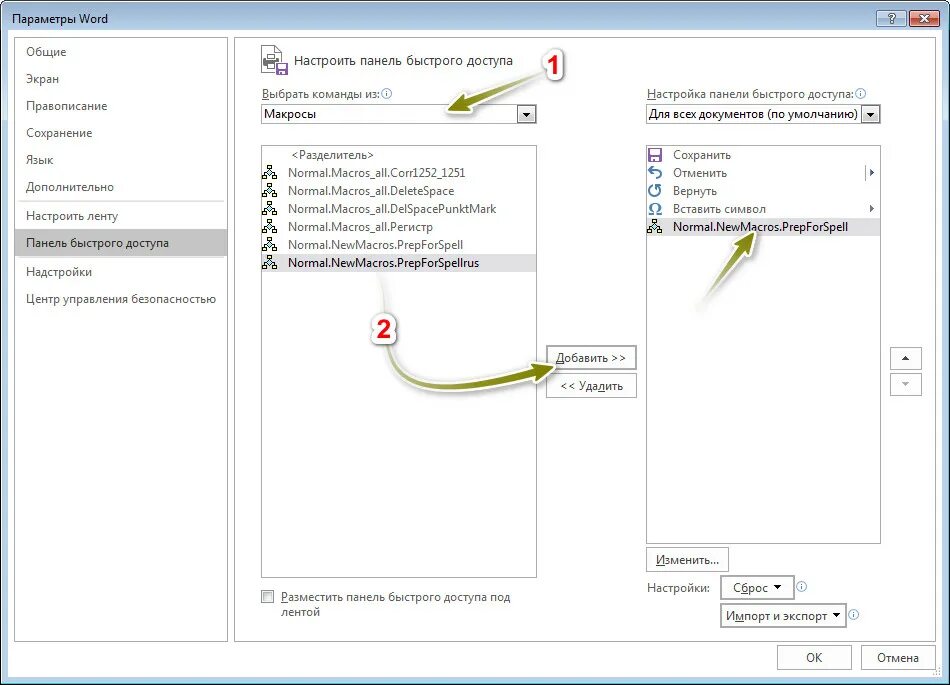Screen dimensions: 950x685
Task: Click macro icon beside Normal.Macros_all.Corr1252_1251
Action: click(x=270, y=173)
